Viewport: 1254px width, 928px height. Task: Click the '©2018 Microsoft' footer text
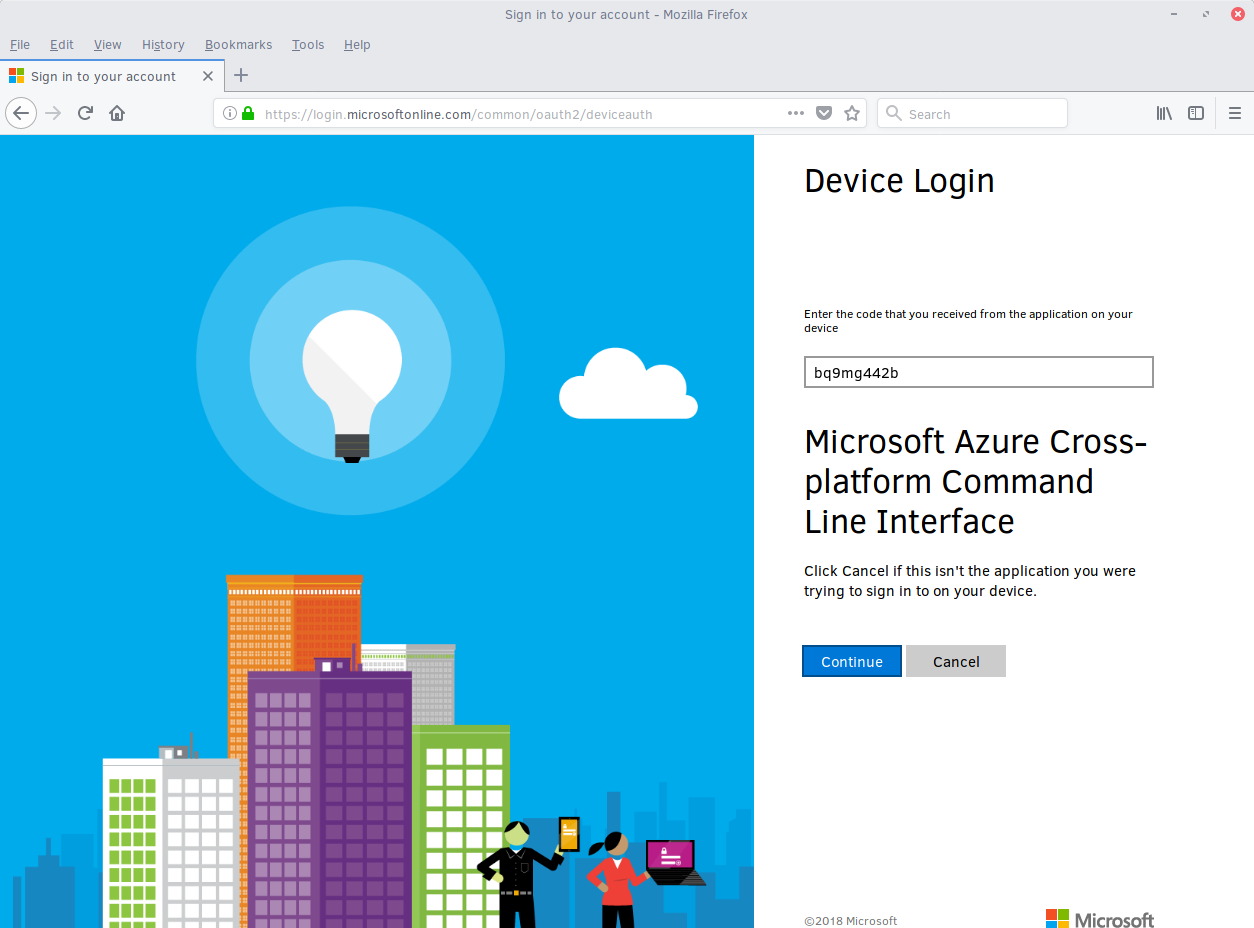point(851,921)
